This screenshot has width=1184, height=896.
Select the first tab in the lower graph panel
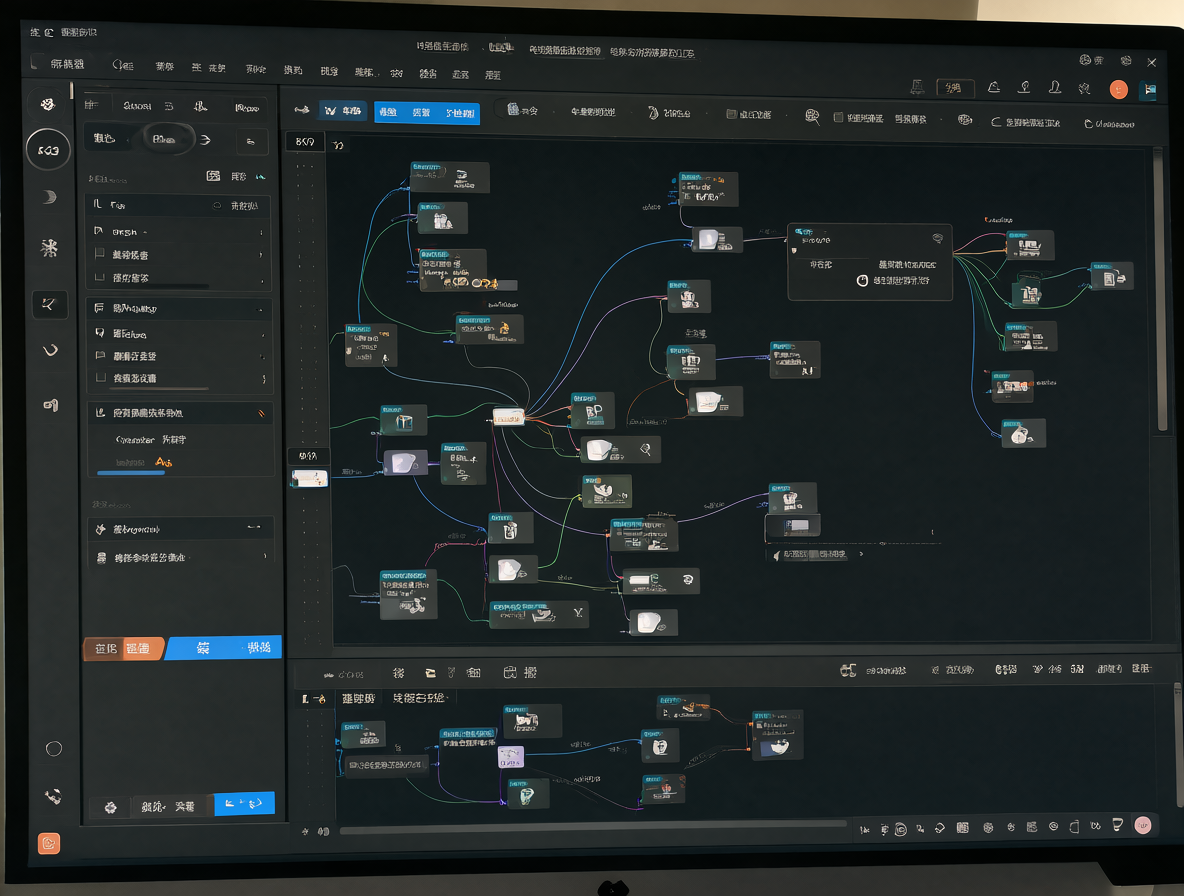(358, 698)
